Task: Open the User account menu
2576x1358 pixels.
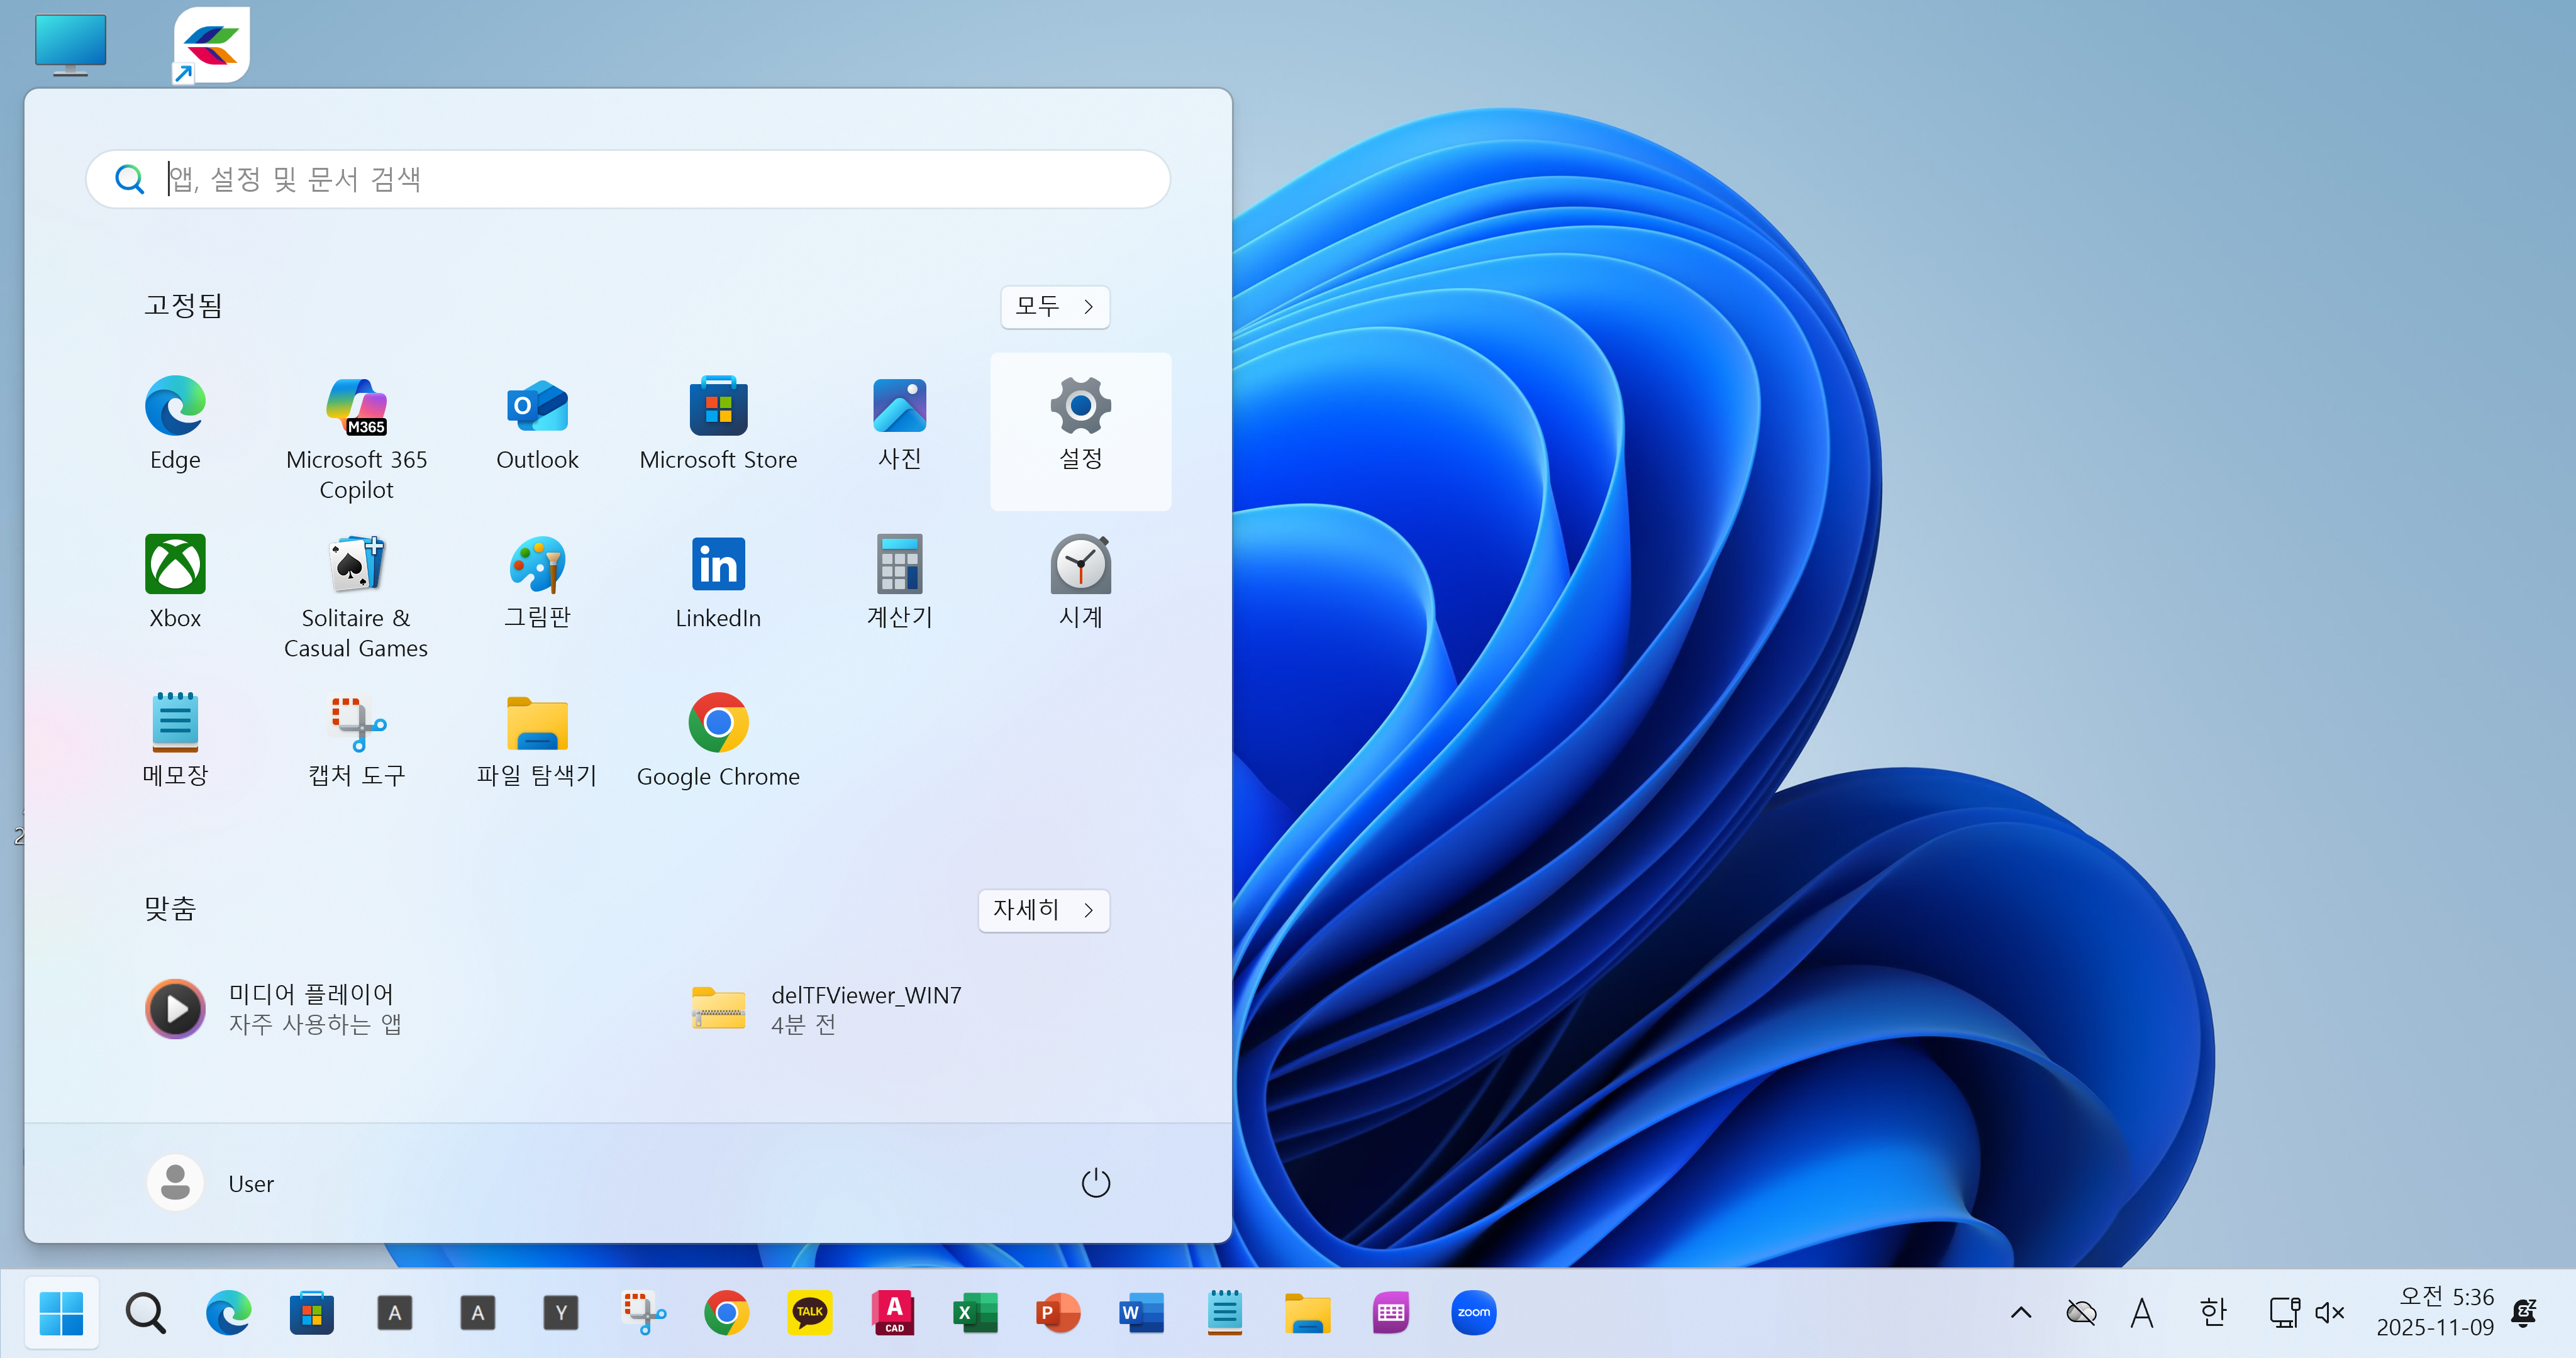Action: (212, 1183)
